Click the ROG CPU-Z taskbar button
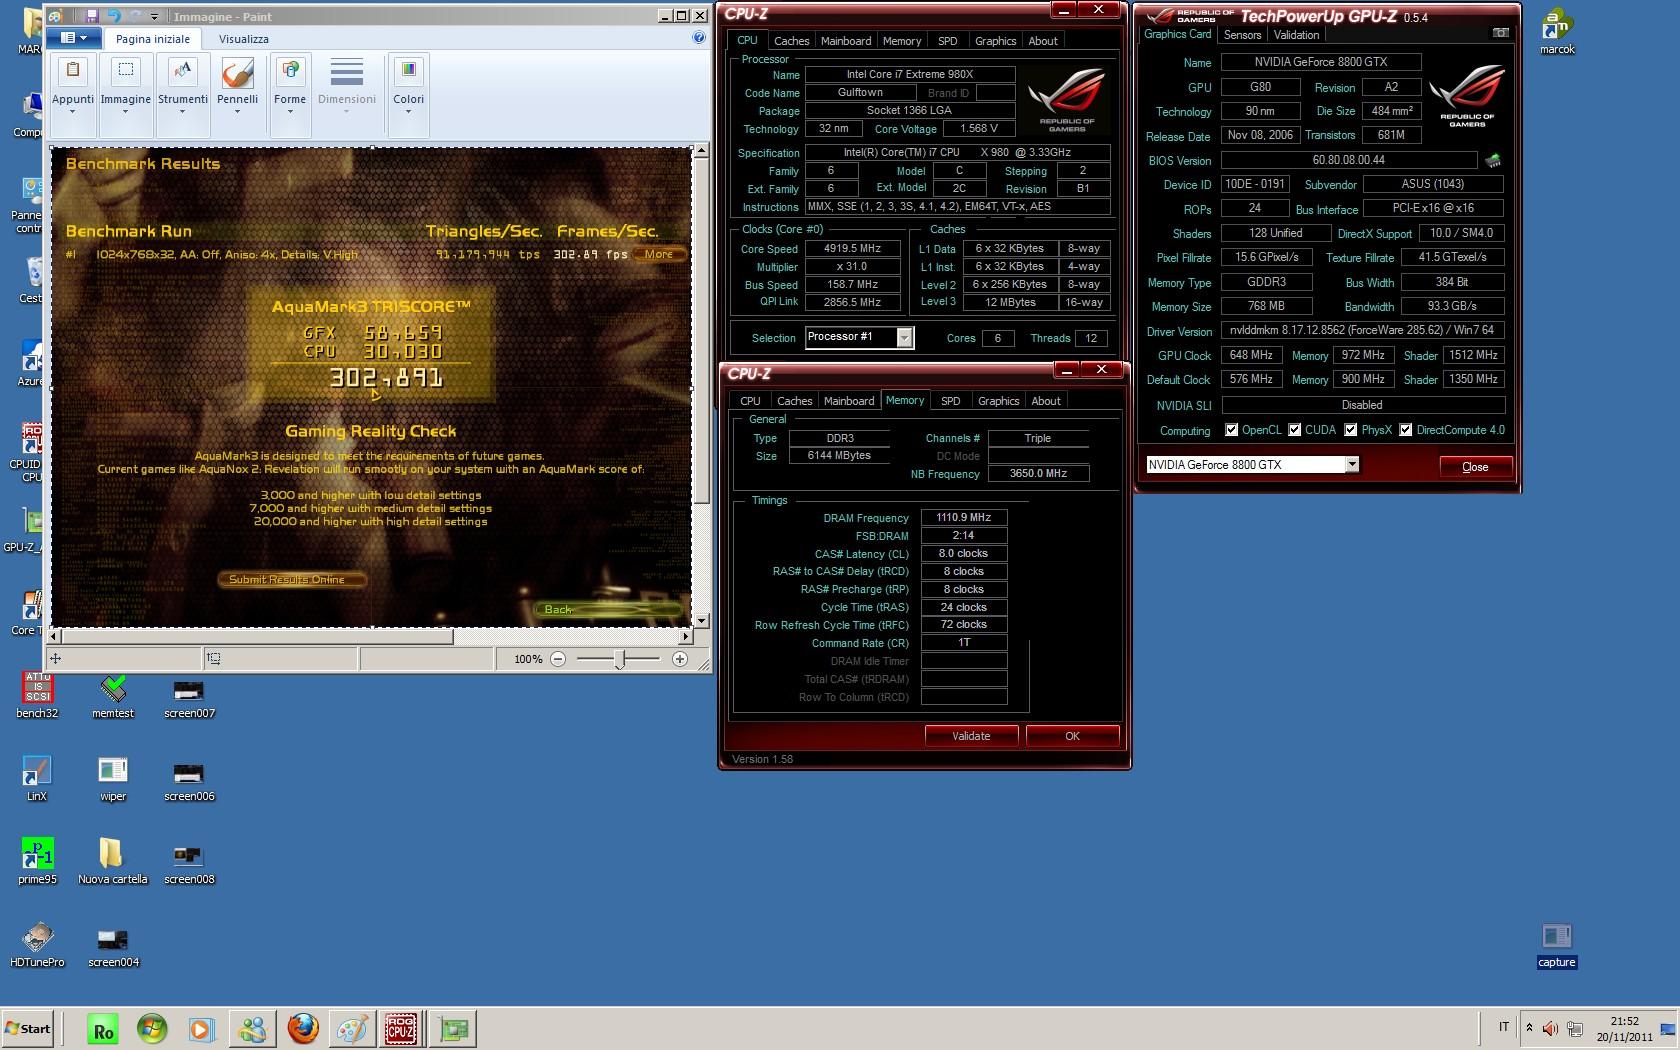Screen dimensions: 1680x1050 click(401, 1028)
